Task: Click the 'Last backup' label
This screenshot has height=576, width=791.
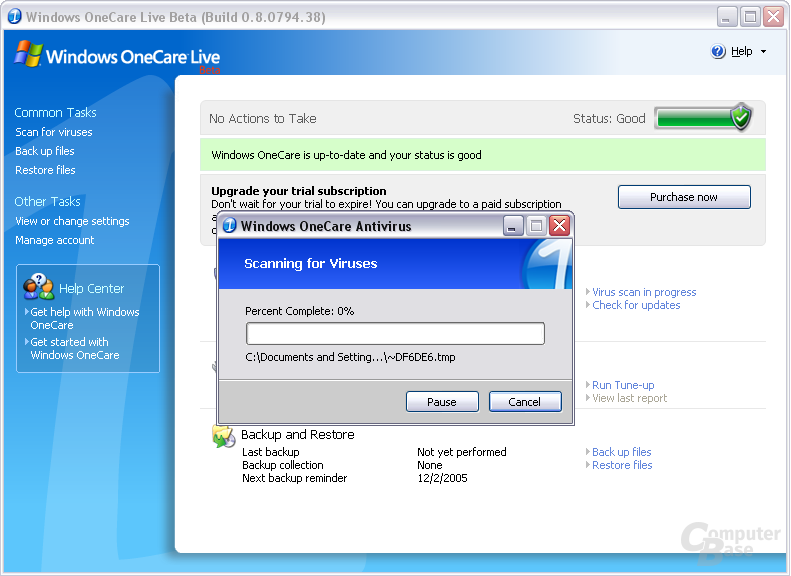Action: [271, 452]
